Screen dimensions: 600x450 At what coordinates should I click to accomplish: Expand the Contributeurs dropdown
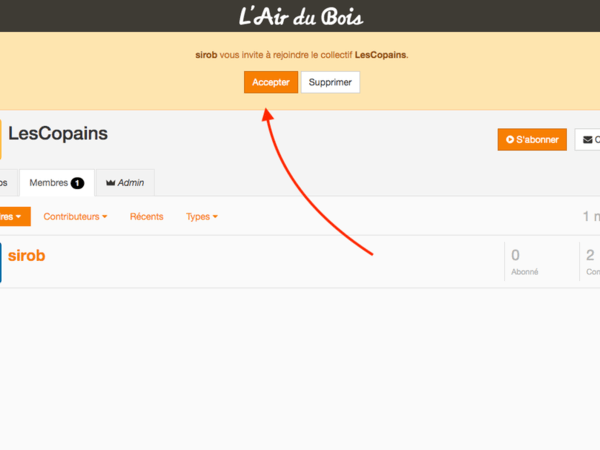tap(75, 216)
